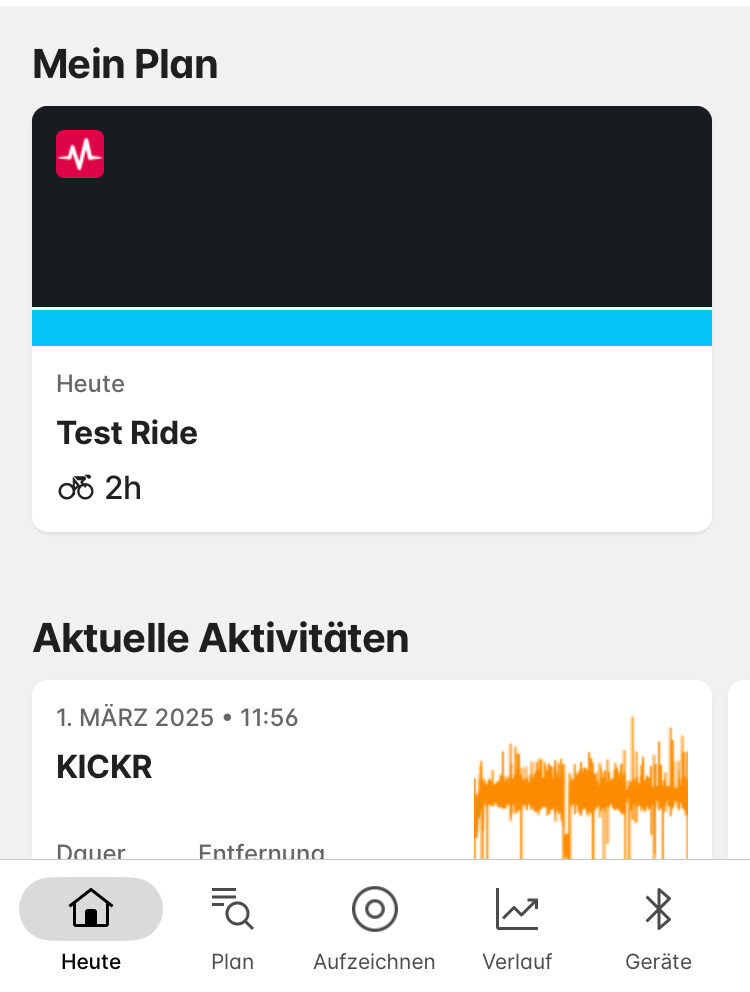
Task: Switch to the Verlauf tab label
Action: click(517, 962)
